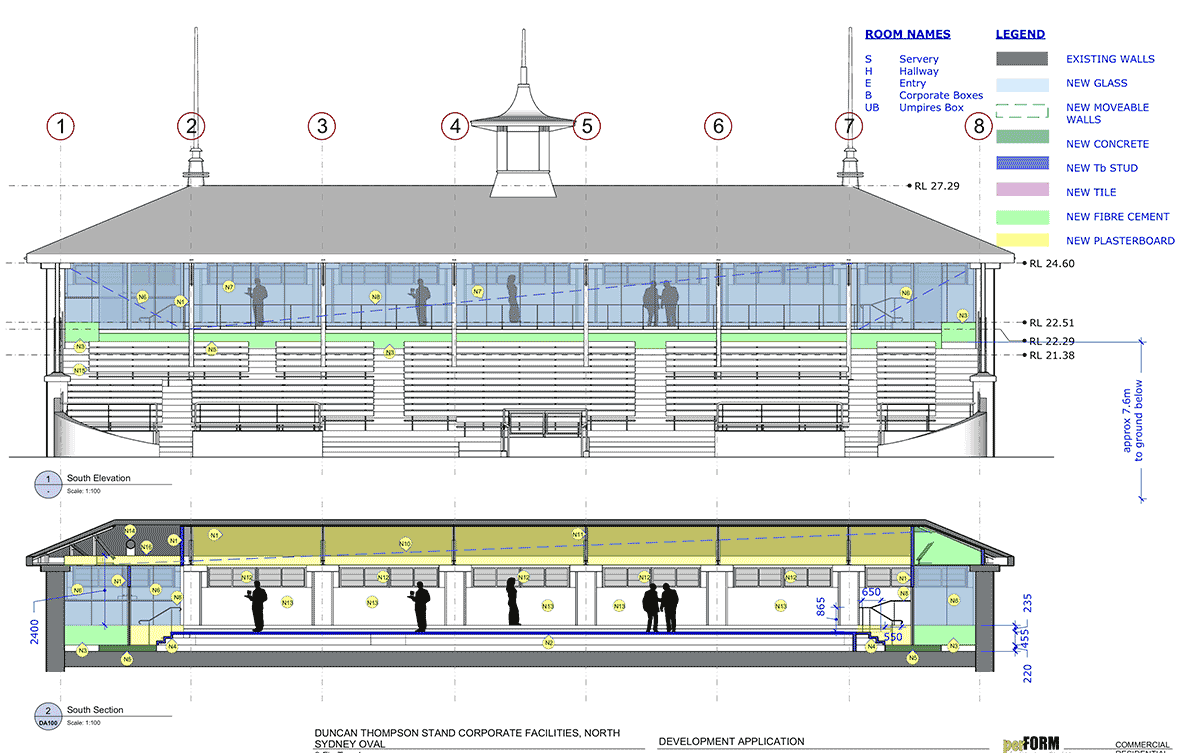Pick grid bubble number 6
The width and height of the screenshot is (1200, 753).
coord(717,127)
